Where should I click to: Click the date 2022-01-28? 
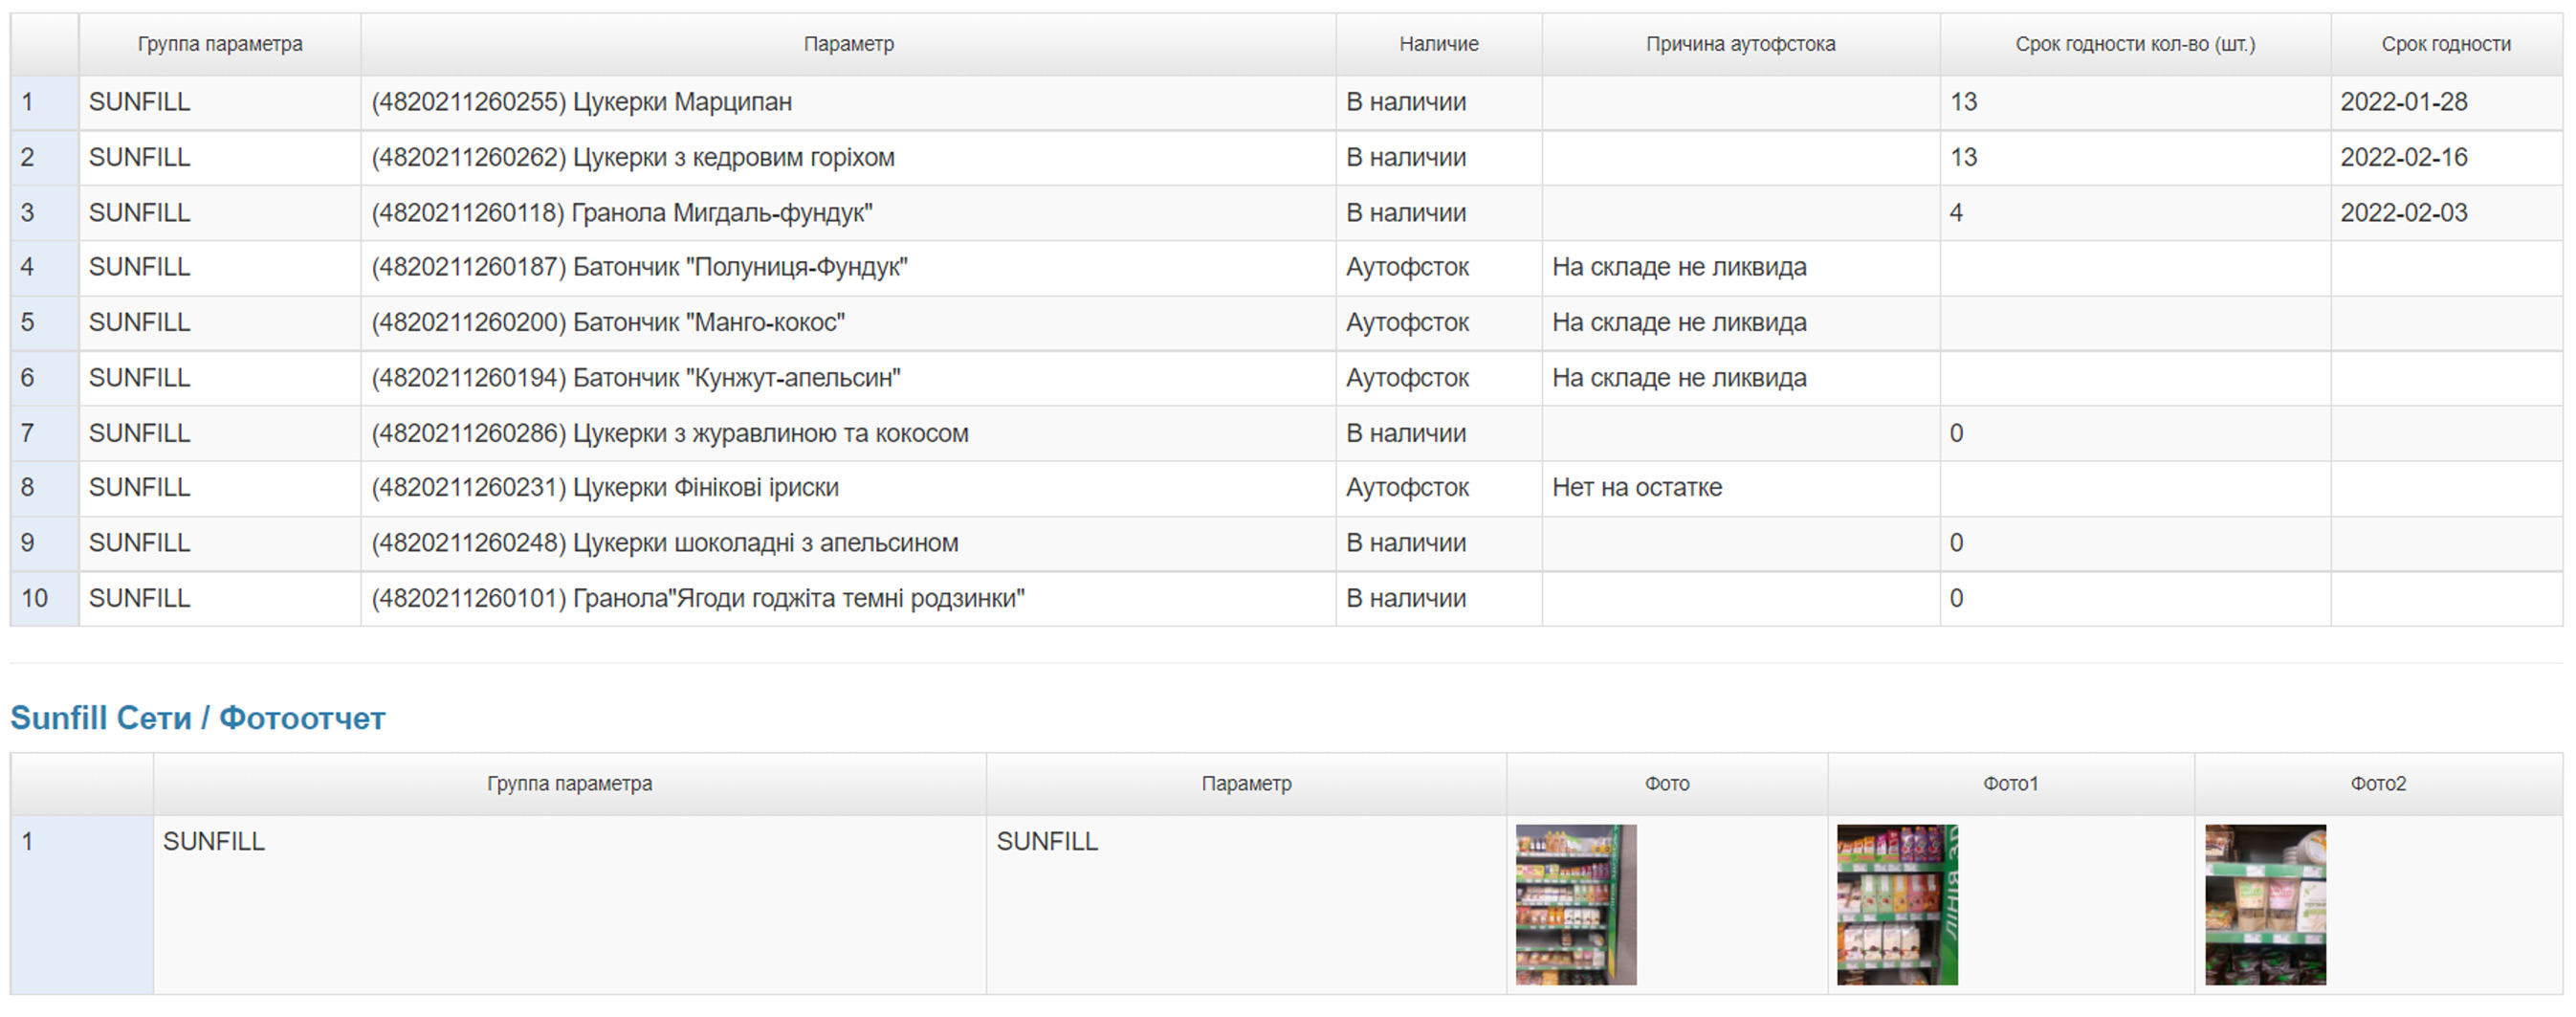2403,102
